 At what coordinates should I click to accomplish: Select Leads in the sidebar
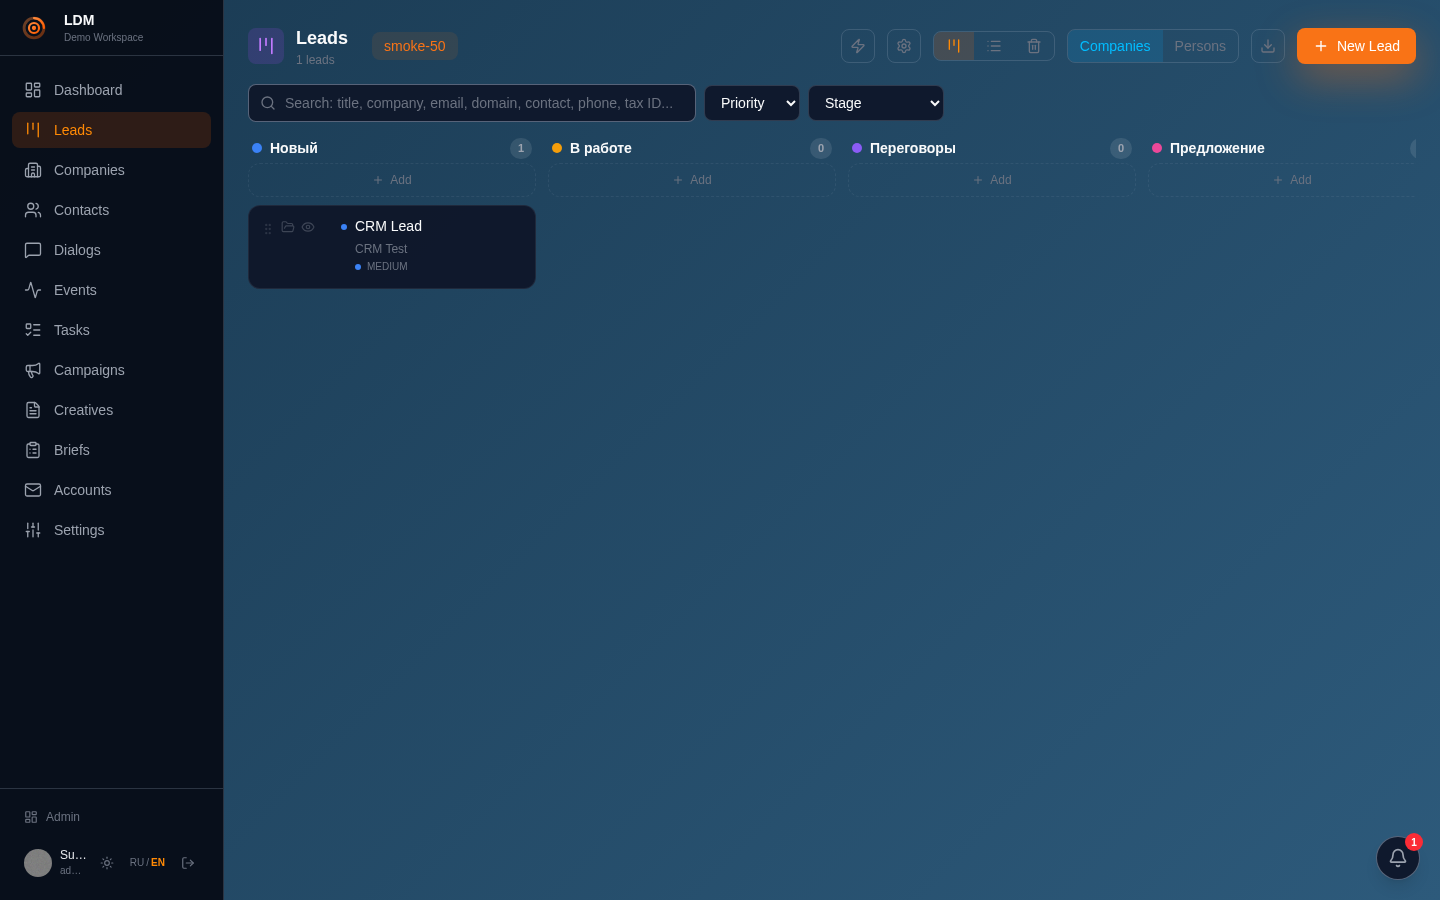(x=111, y=130)
